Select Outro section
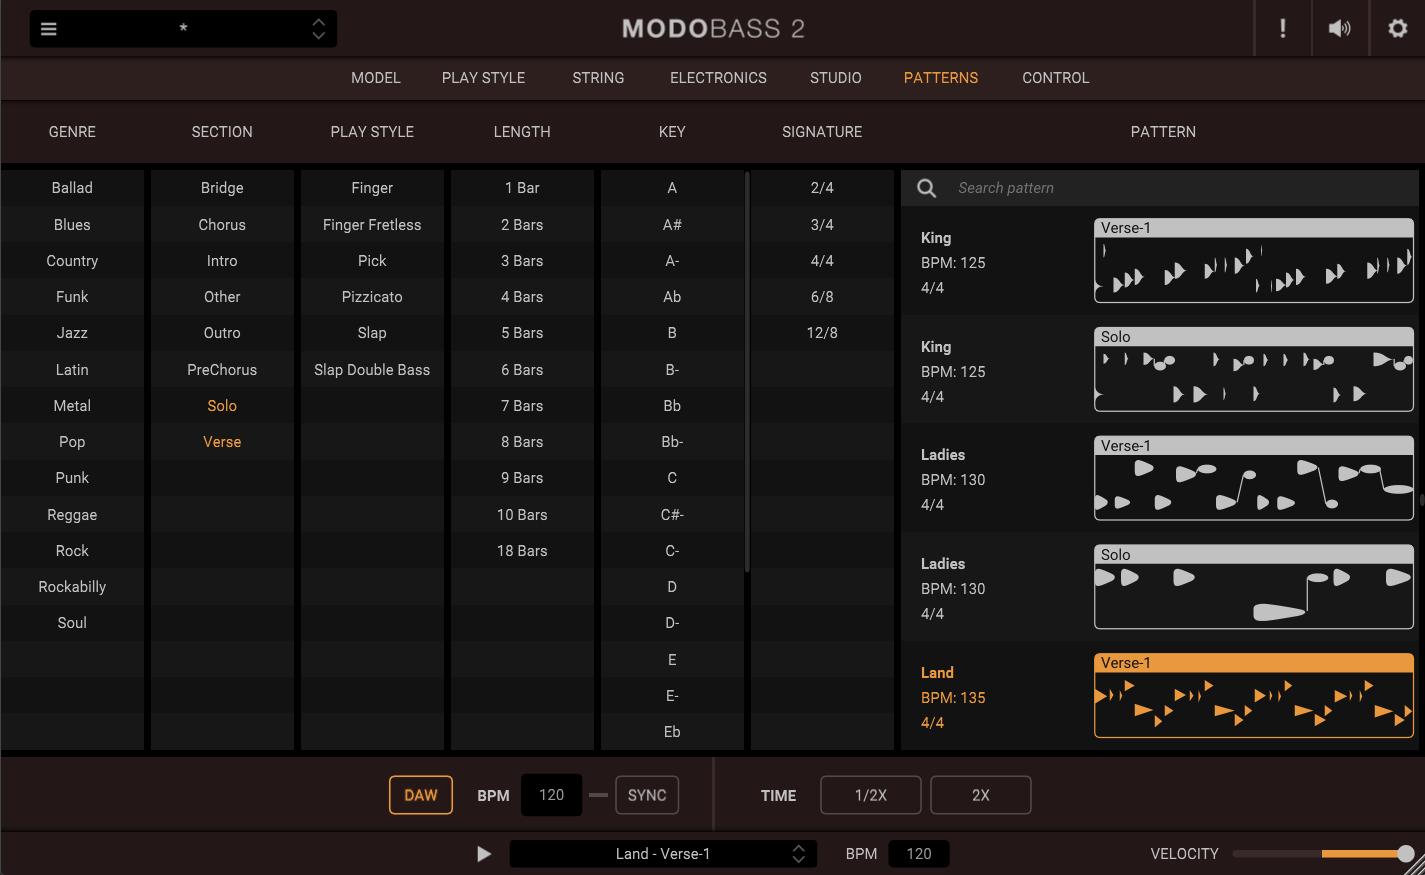 click(222, 333)
